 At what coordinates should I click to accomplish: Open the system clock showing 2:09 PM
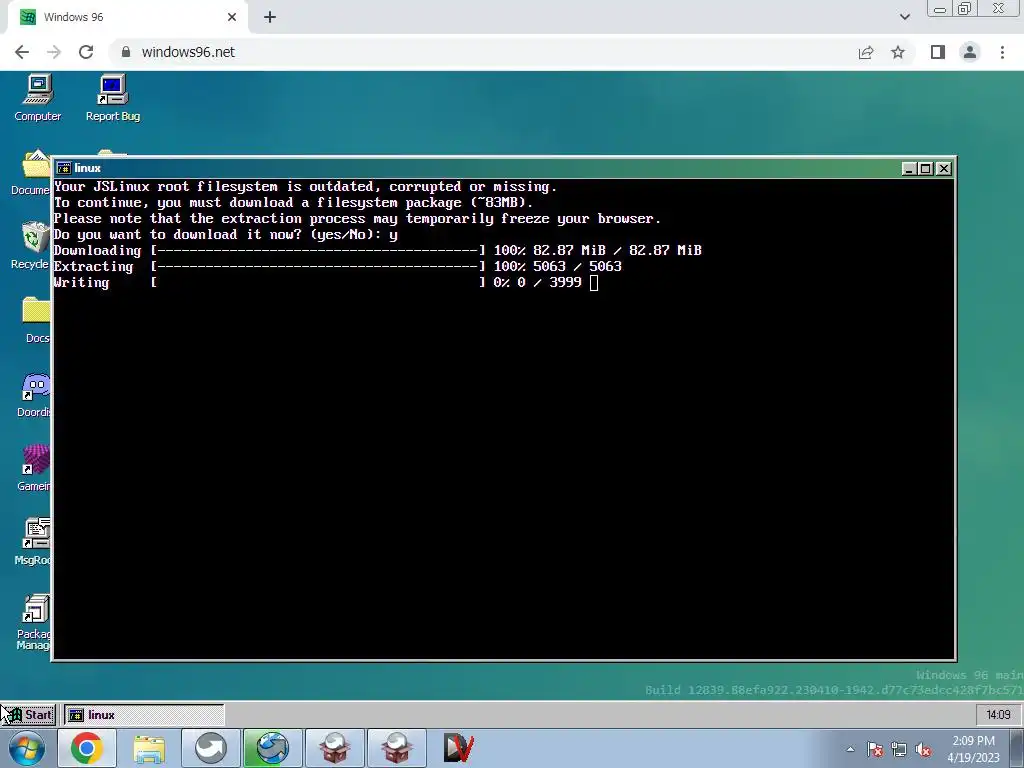(973, 749)
